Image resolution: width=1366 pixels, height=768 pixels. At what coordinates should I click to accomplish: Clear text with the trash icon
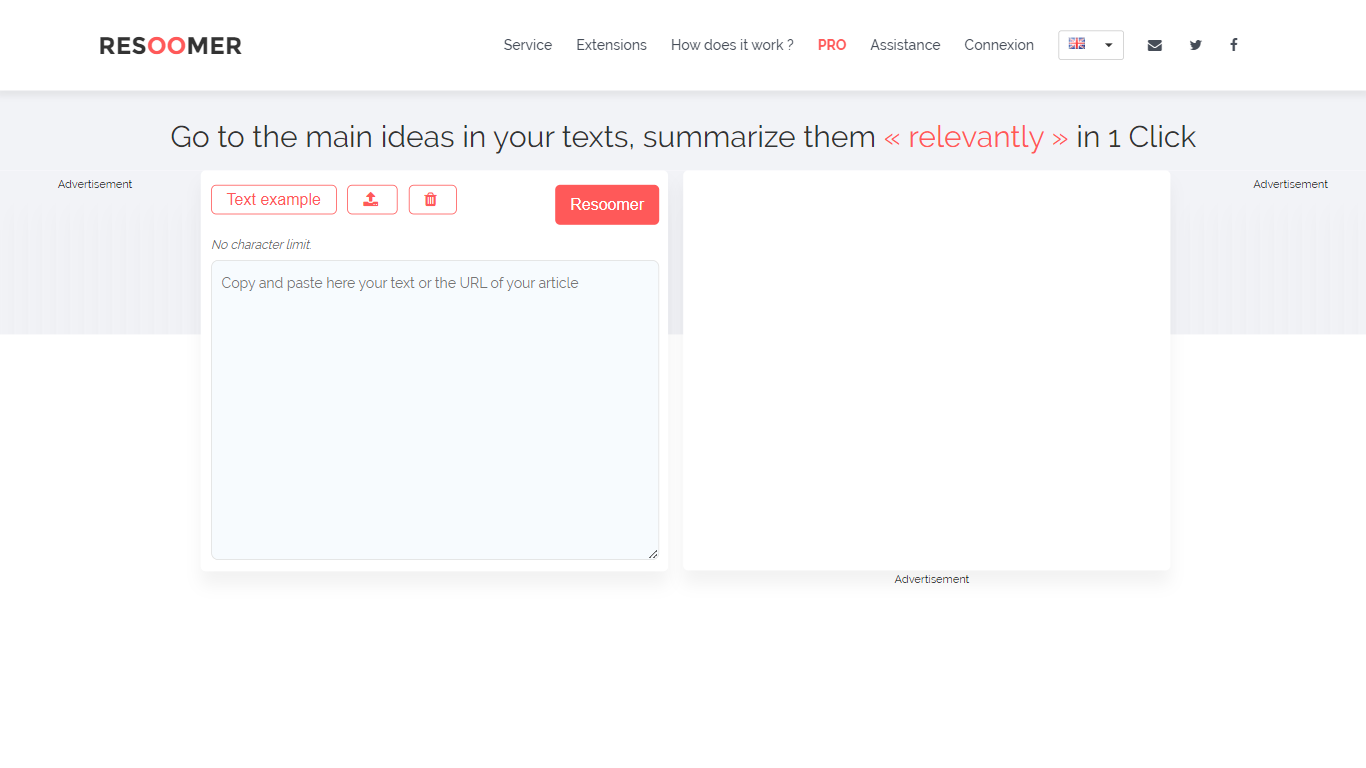(x=432, y=200)
